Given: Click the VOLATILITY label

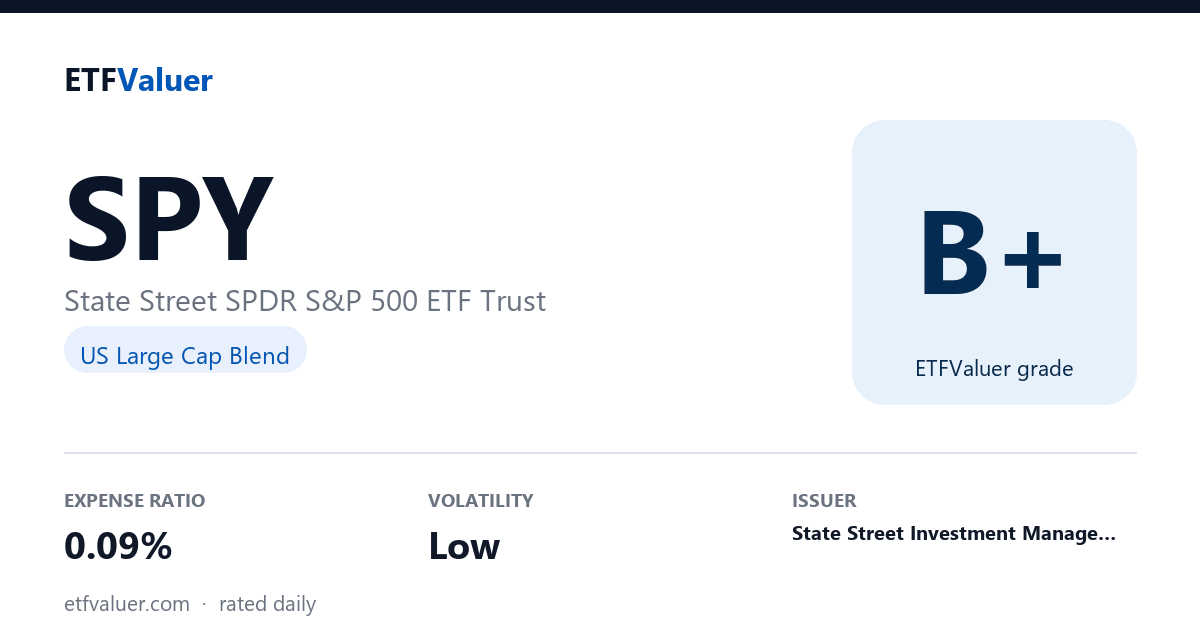Looking at the screenshot, I should pyautogui.click(x=481, y=501).
